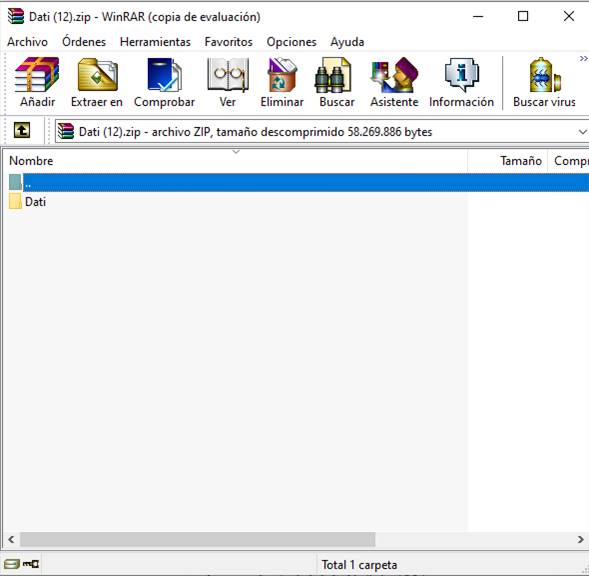Click the WinRAR icon in address bar
589x576 pixels.
click(66, 132)
